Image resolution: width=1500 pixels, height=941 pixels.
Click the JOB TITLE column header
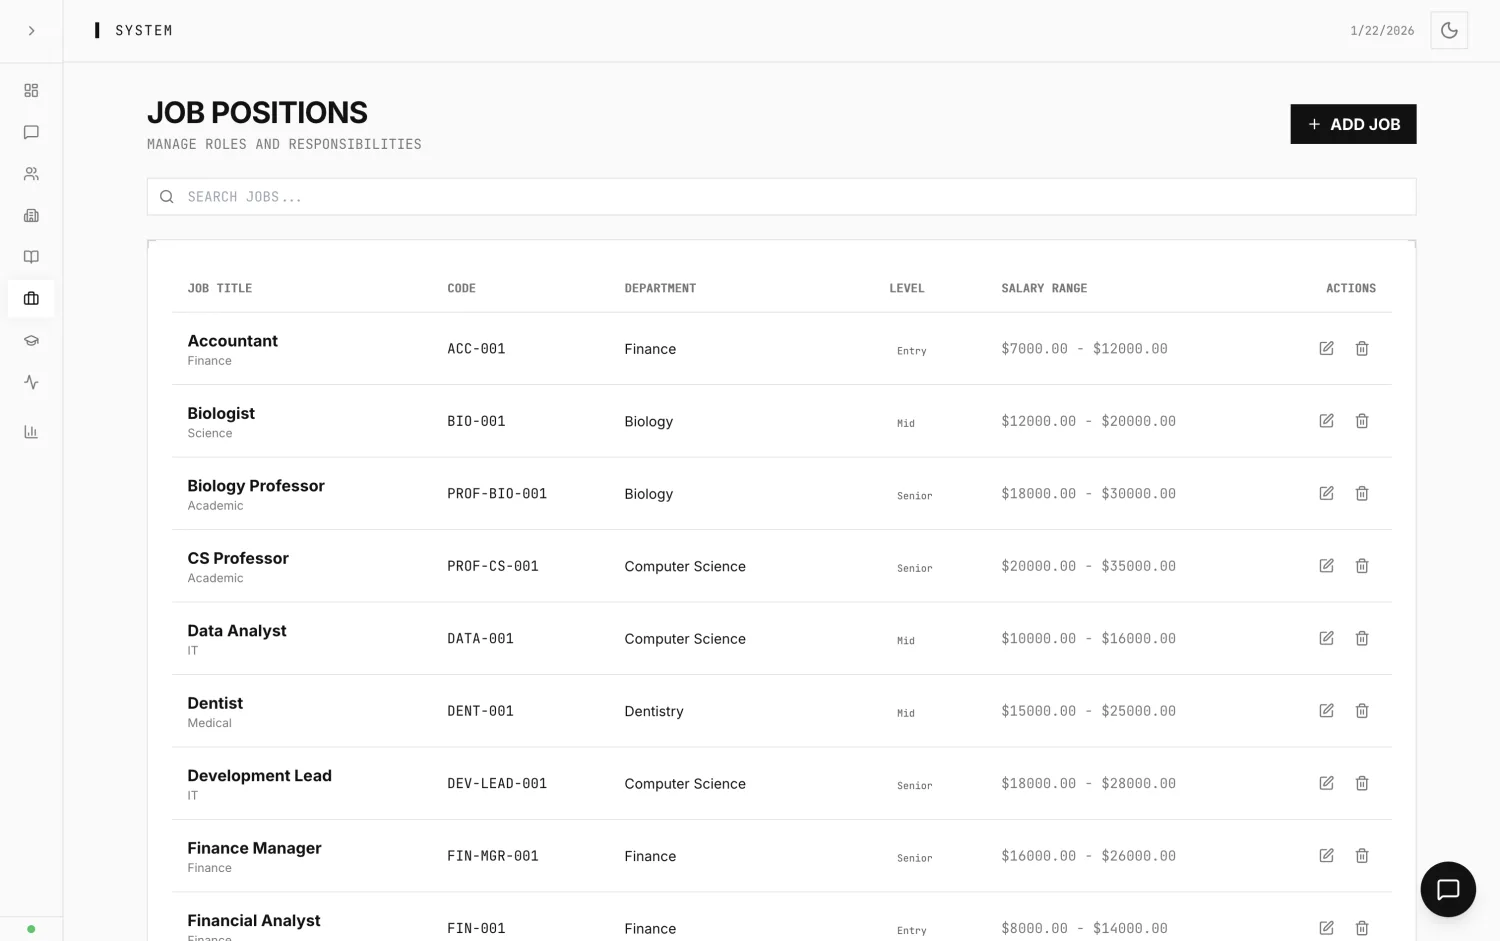pyautogui.click(x=220, y=288)
